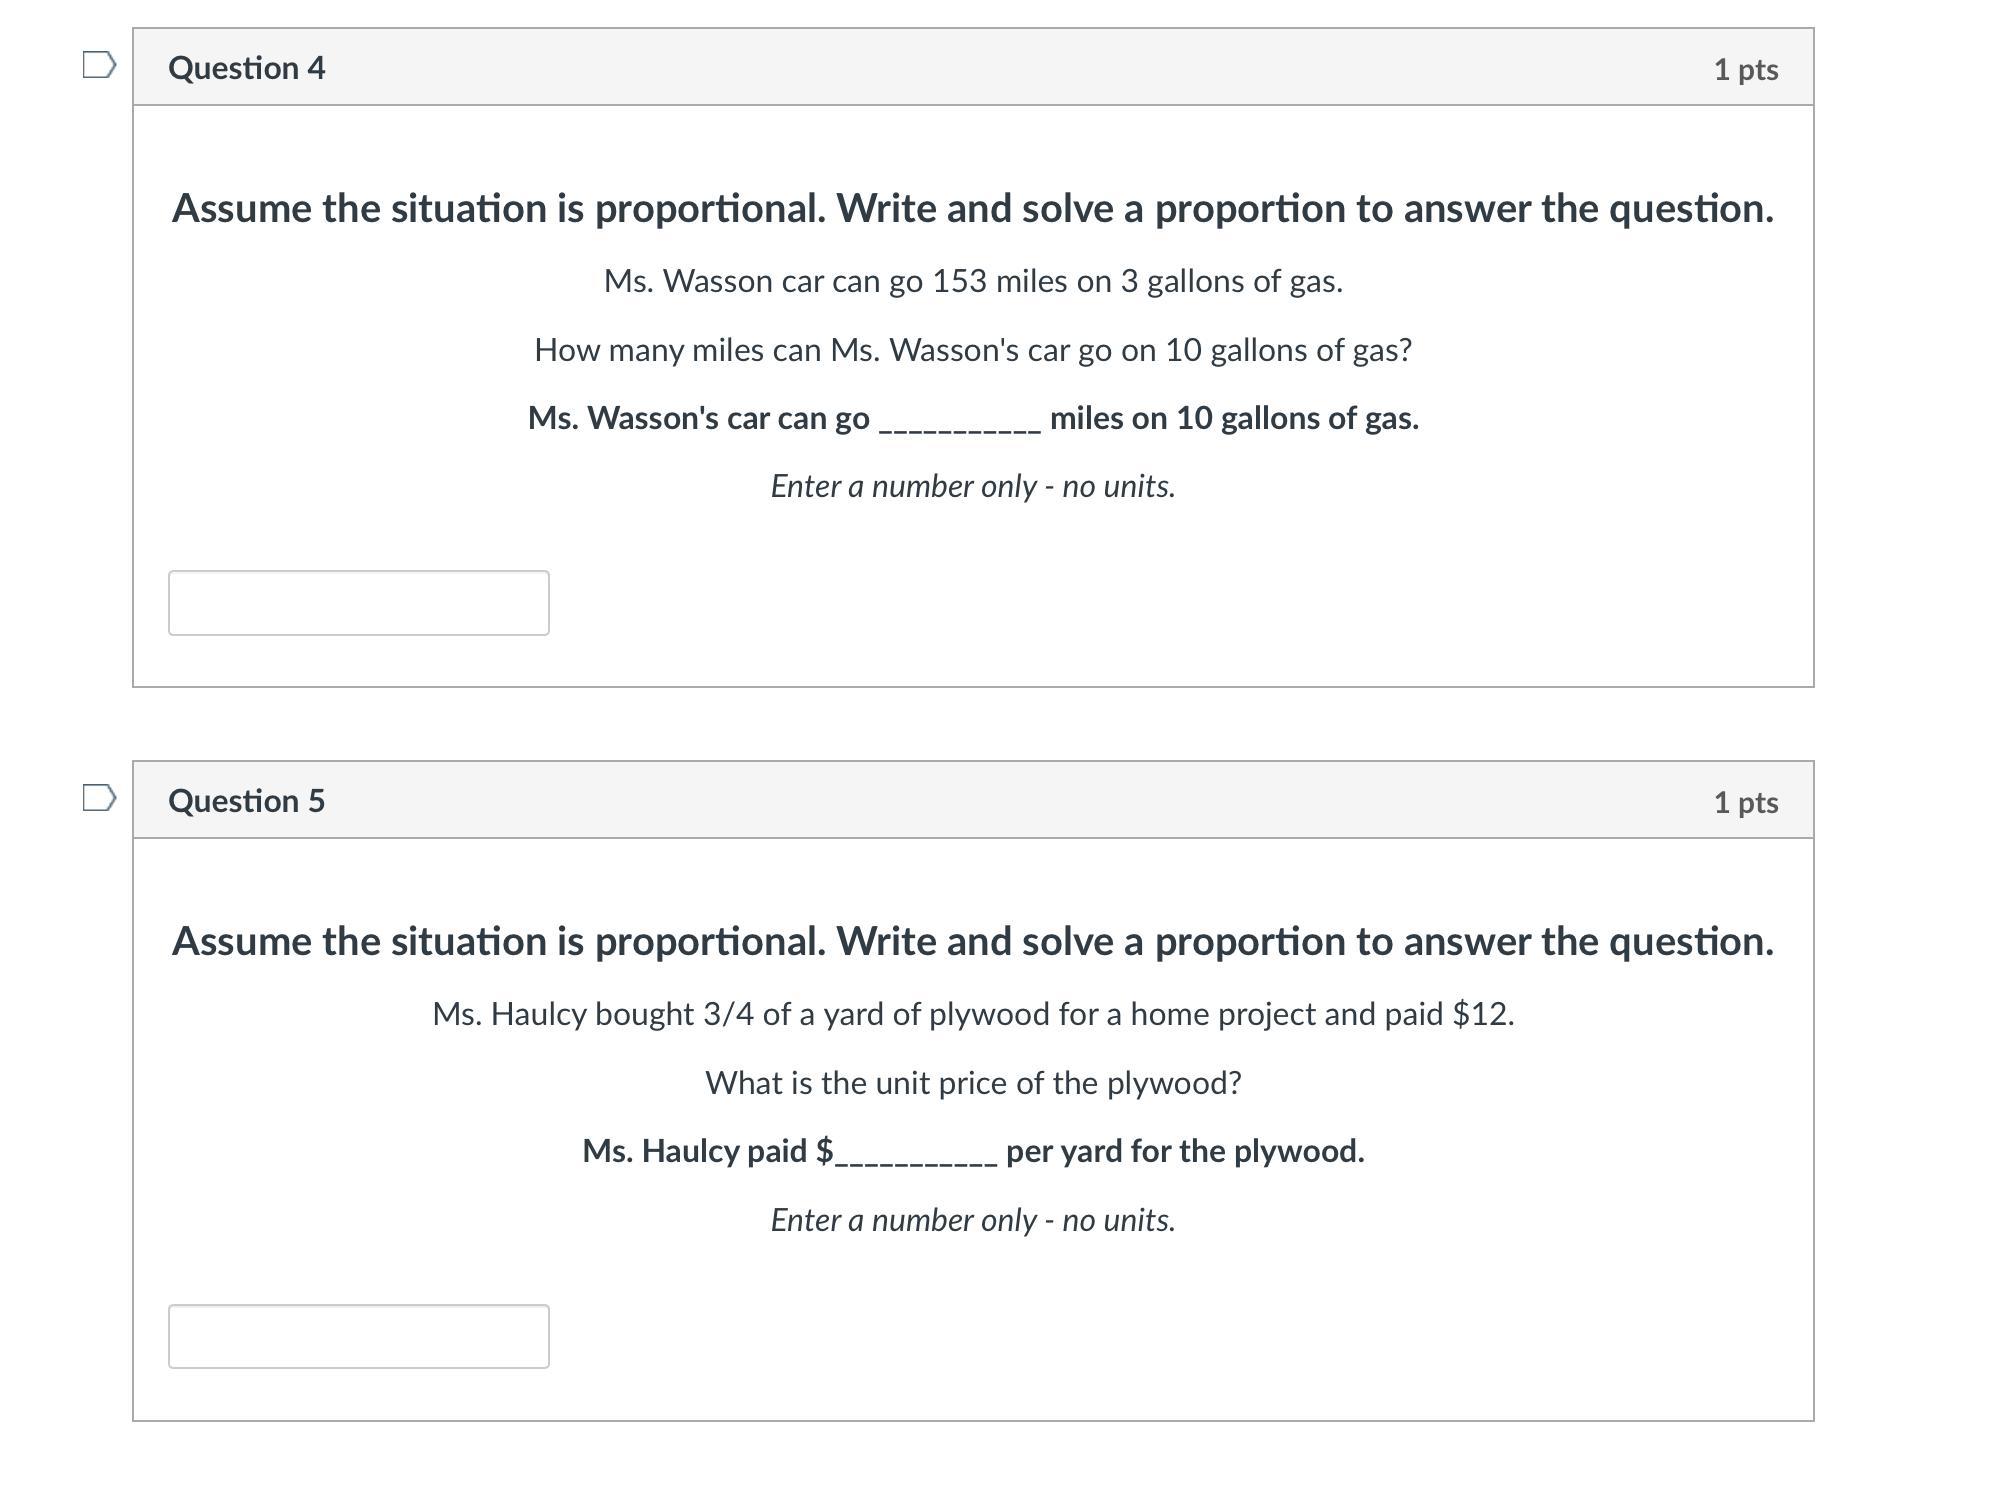Click the "1 pts" label on Question 4
Image resolution: width=1992 pixels, height=1492 pixels.
point(1745,69)
